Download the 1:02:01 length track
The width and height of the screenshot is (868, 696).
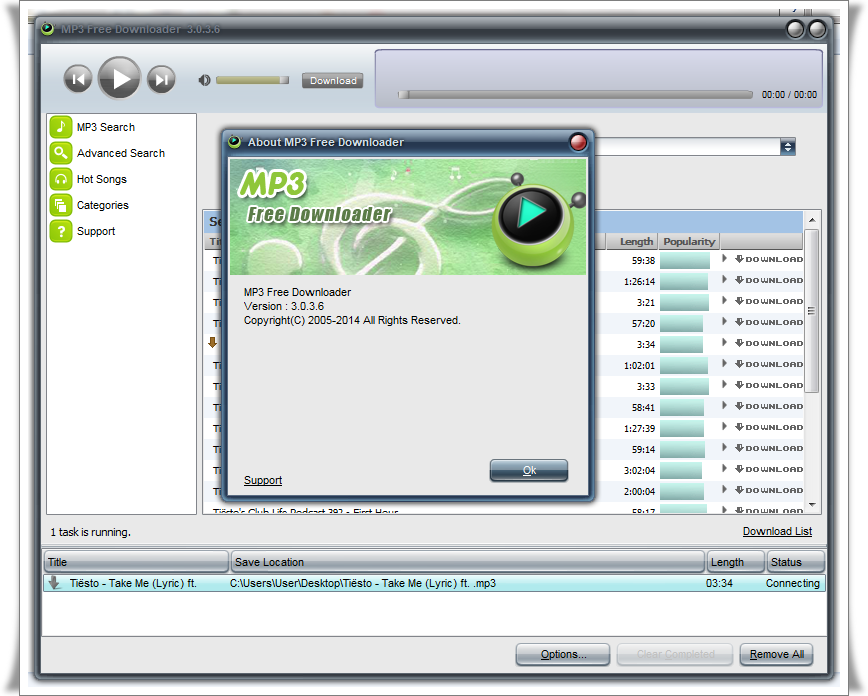[769, 364]
